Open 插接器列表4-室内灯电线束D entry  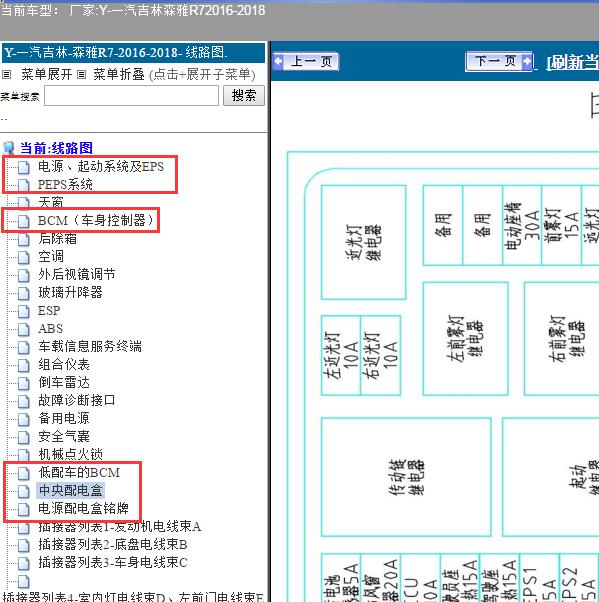coord(133,597)
